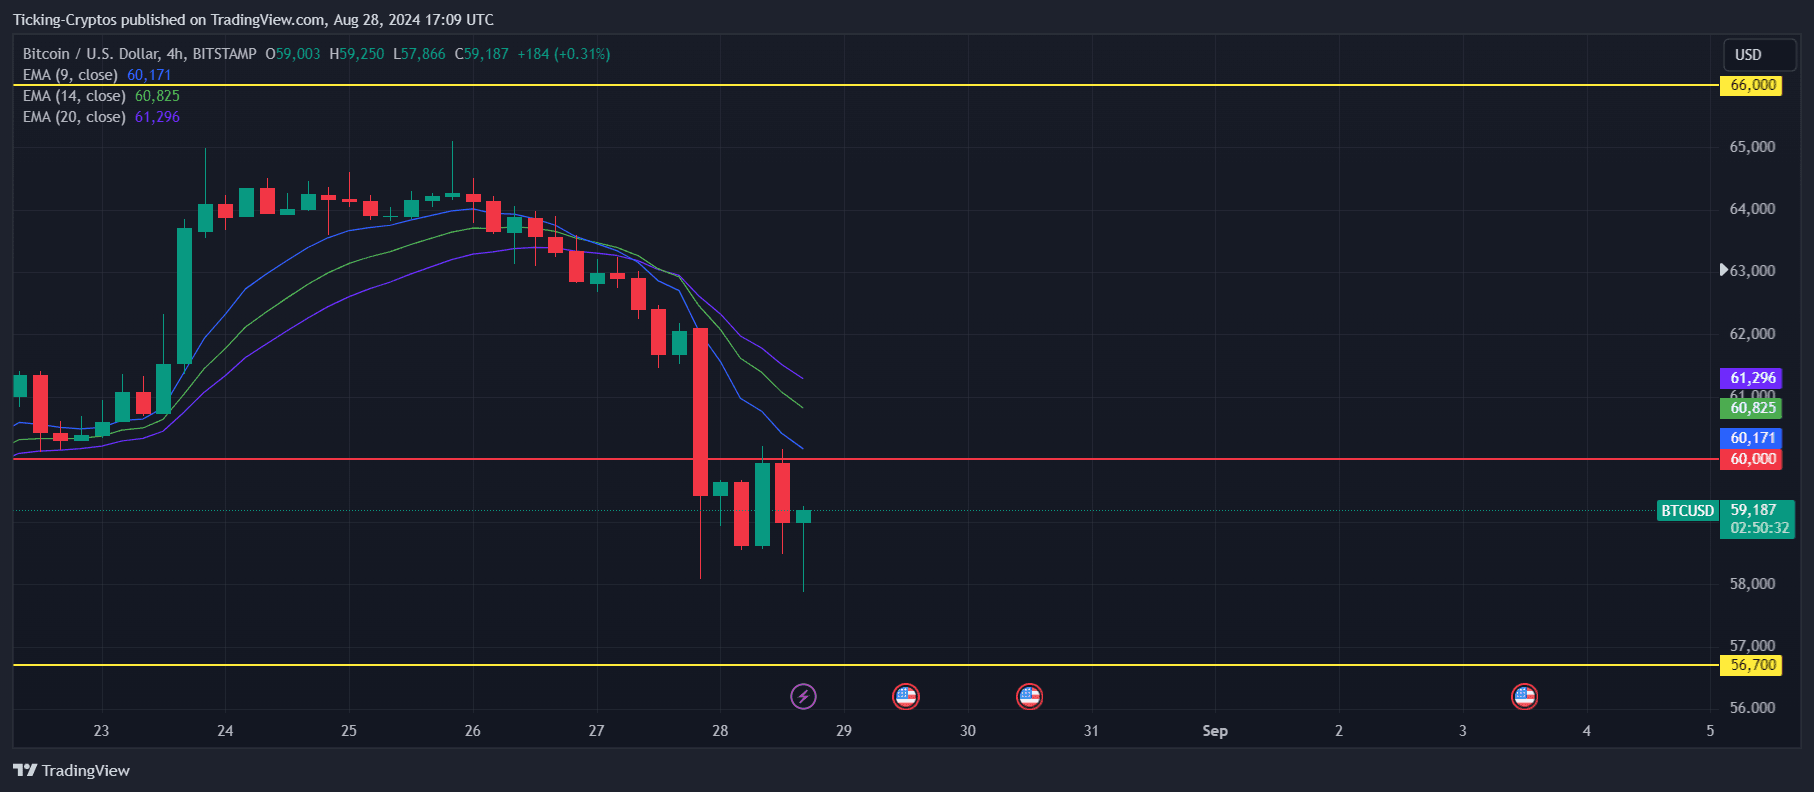Select the 56,700 yellow price label
This screenshot has height=792, width=1814.
[x=1750, y=665]
